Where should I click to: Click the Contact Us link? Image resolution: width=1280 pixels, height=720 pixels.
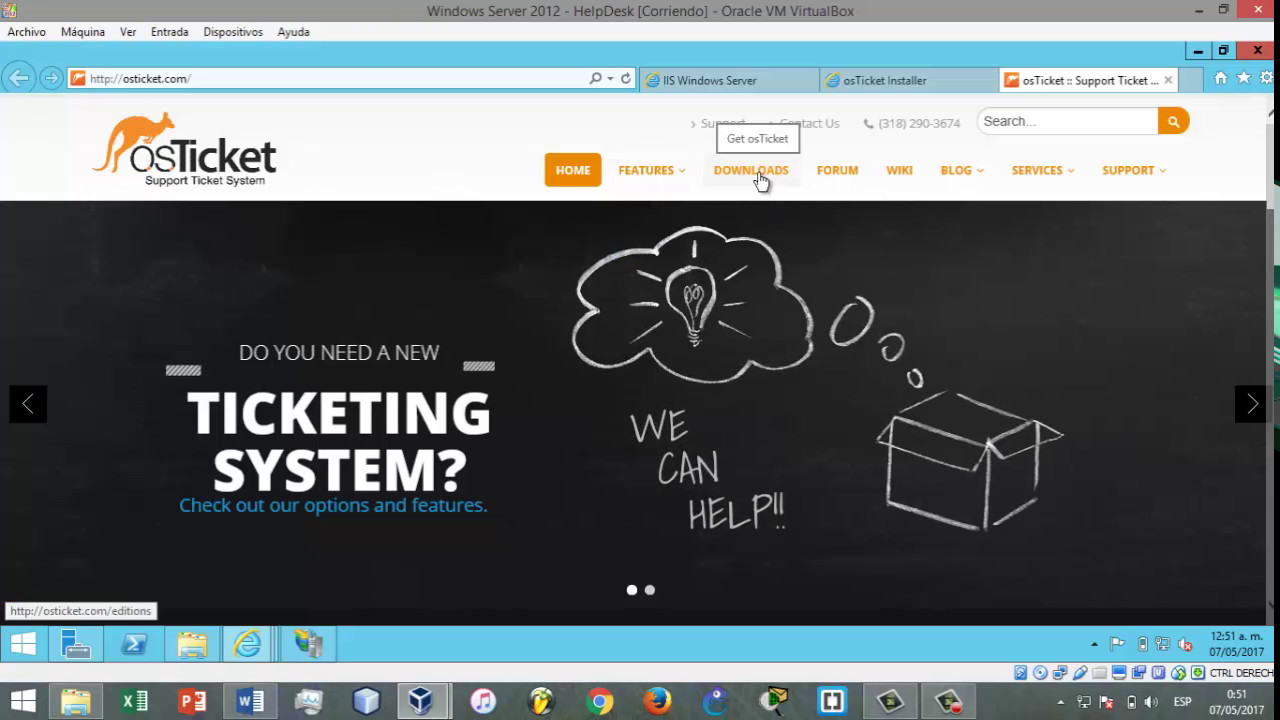(809, 124)
